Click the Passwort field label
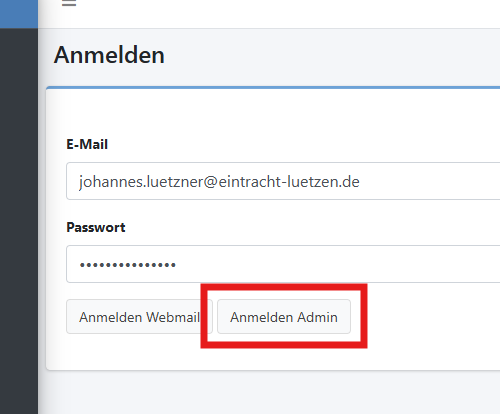Viewport: 500px width, 414px height. (96, 227)
